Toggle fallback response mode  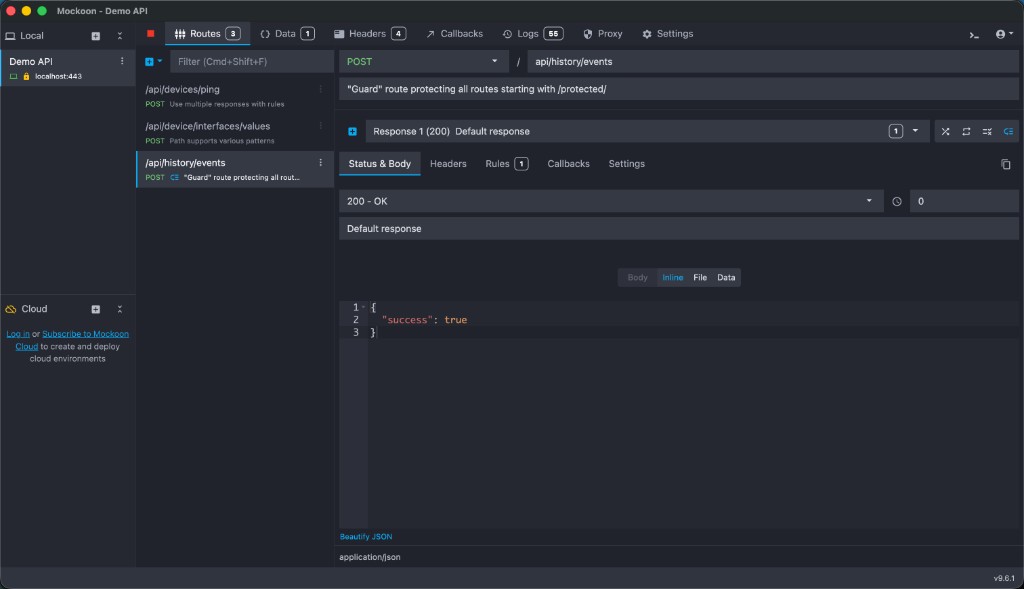1008,131
